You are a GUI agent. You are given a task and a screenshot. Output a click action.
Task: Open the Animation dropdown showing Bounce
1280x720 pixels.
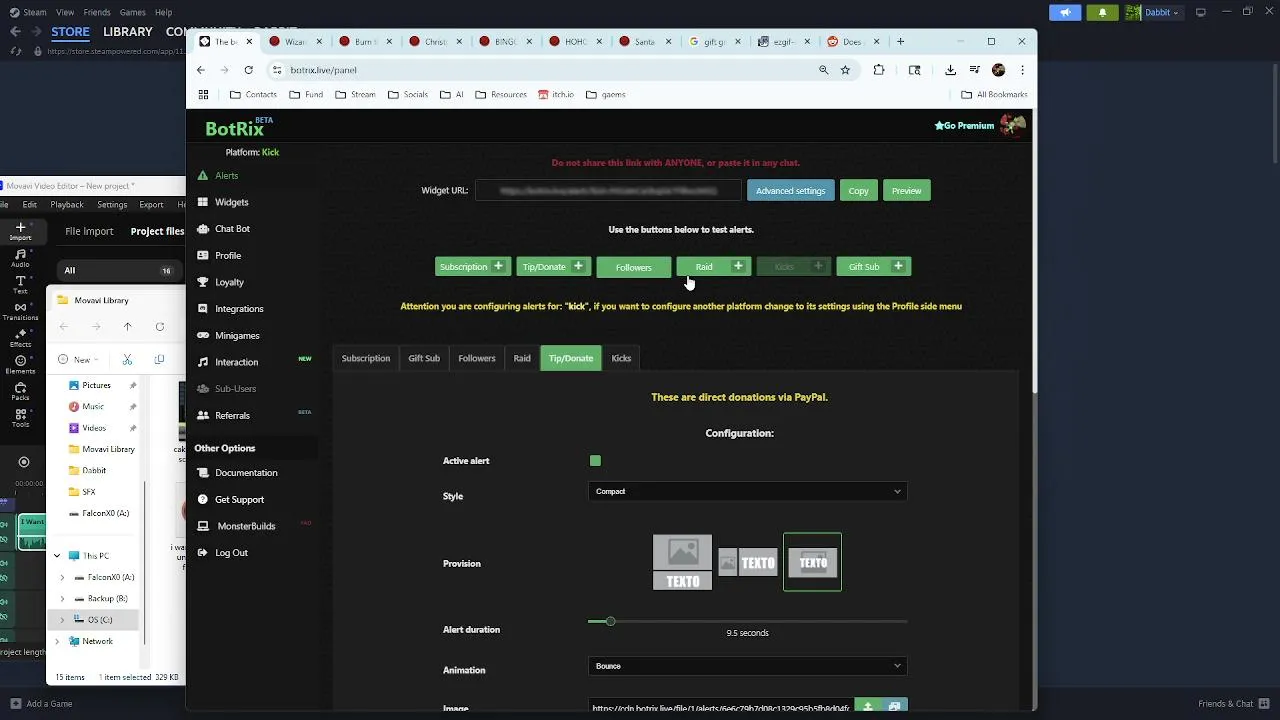point(747,666)
